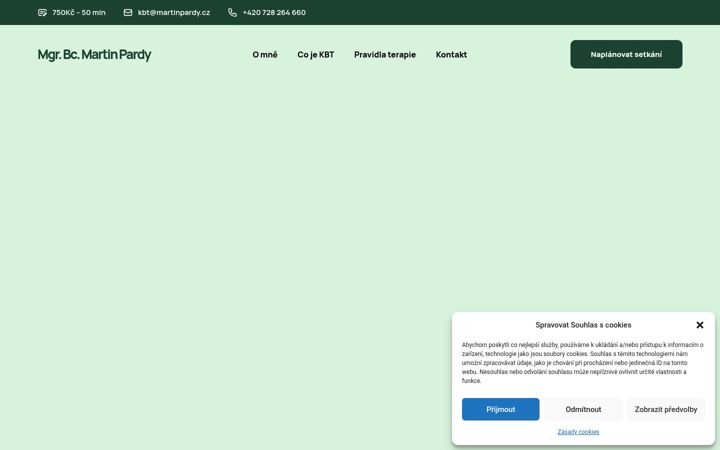Click the price card icon

(x=42, y=12)
